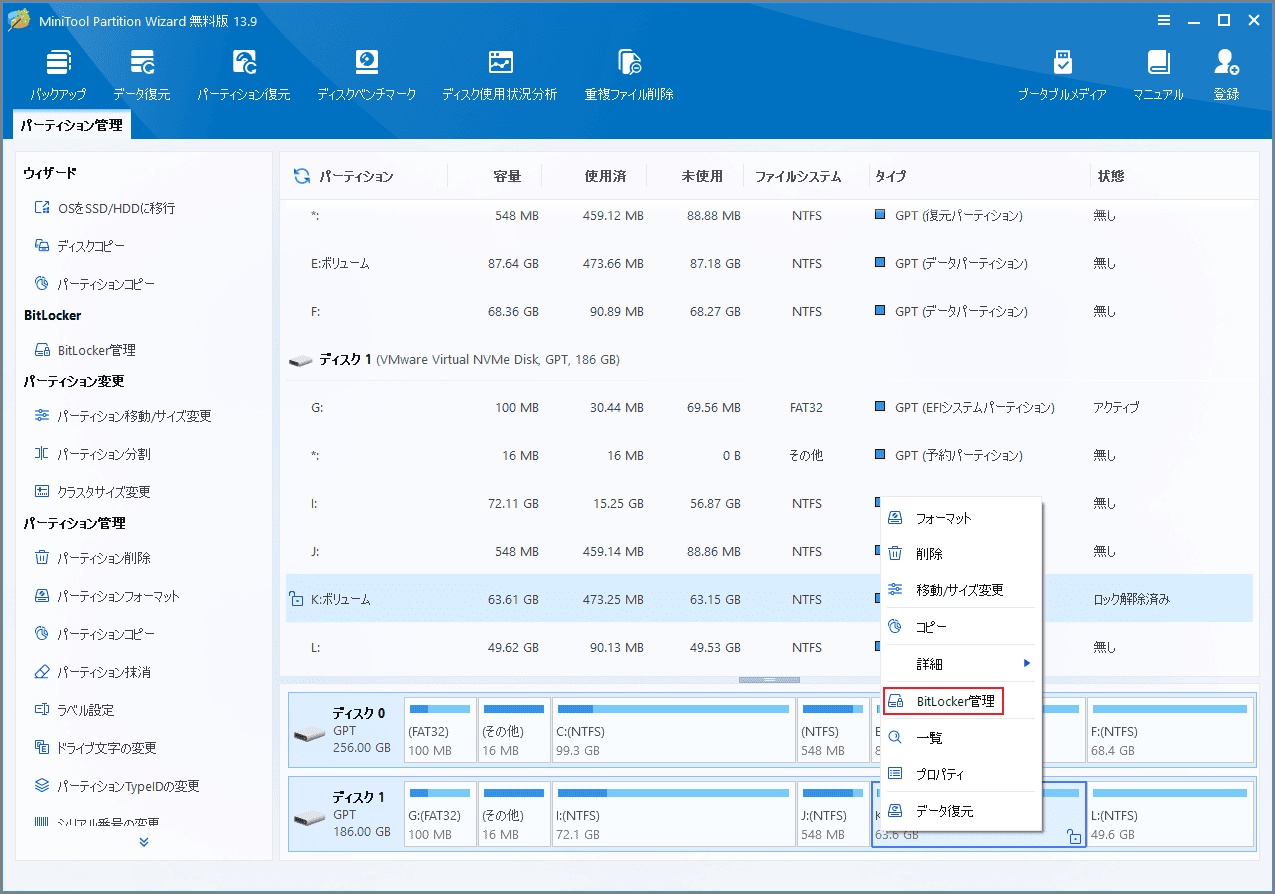This screenshot has width=1275, height=894.
Task: Open ディスクベンチマーク tool
Action: tap(367, 74)
